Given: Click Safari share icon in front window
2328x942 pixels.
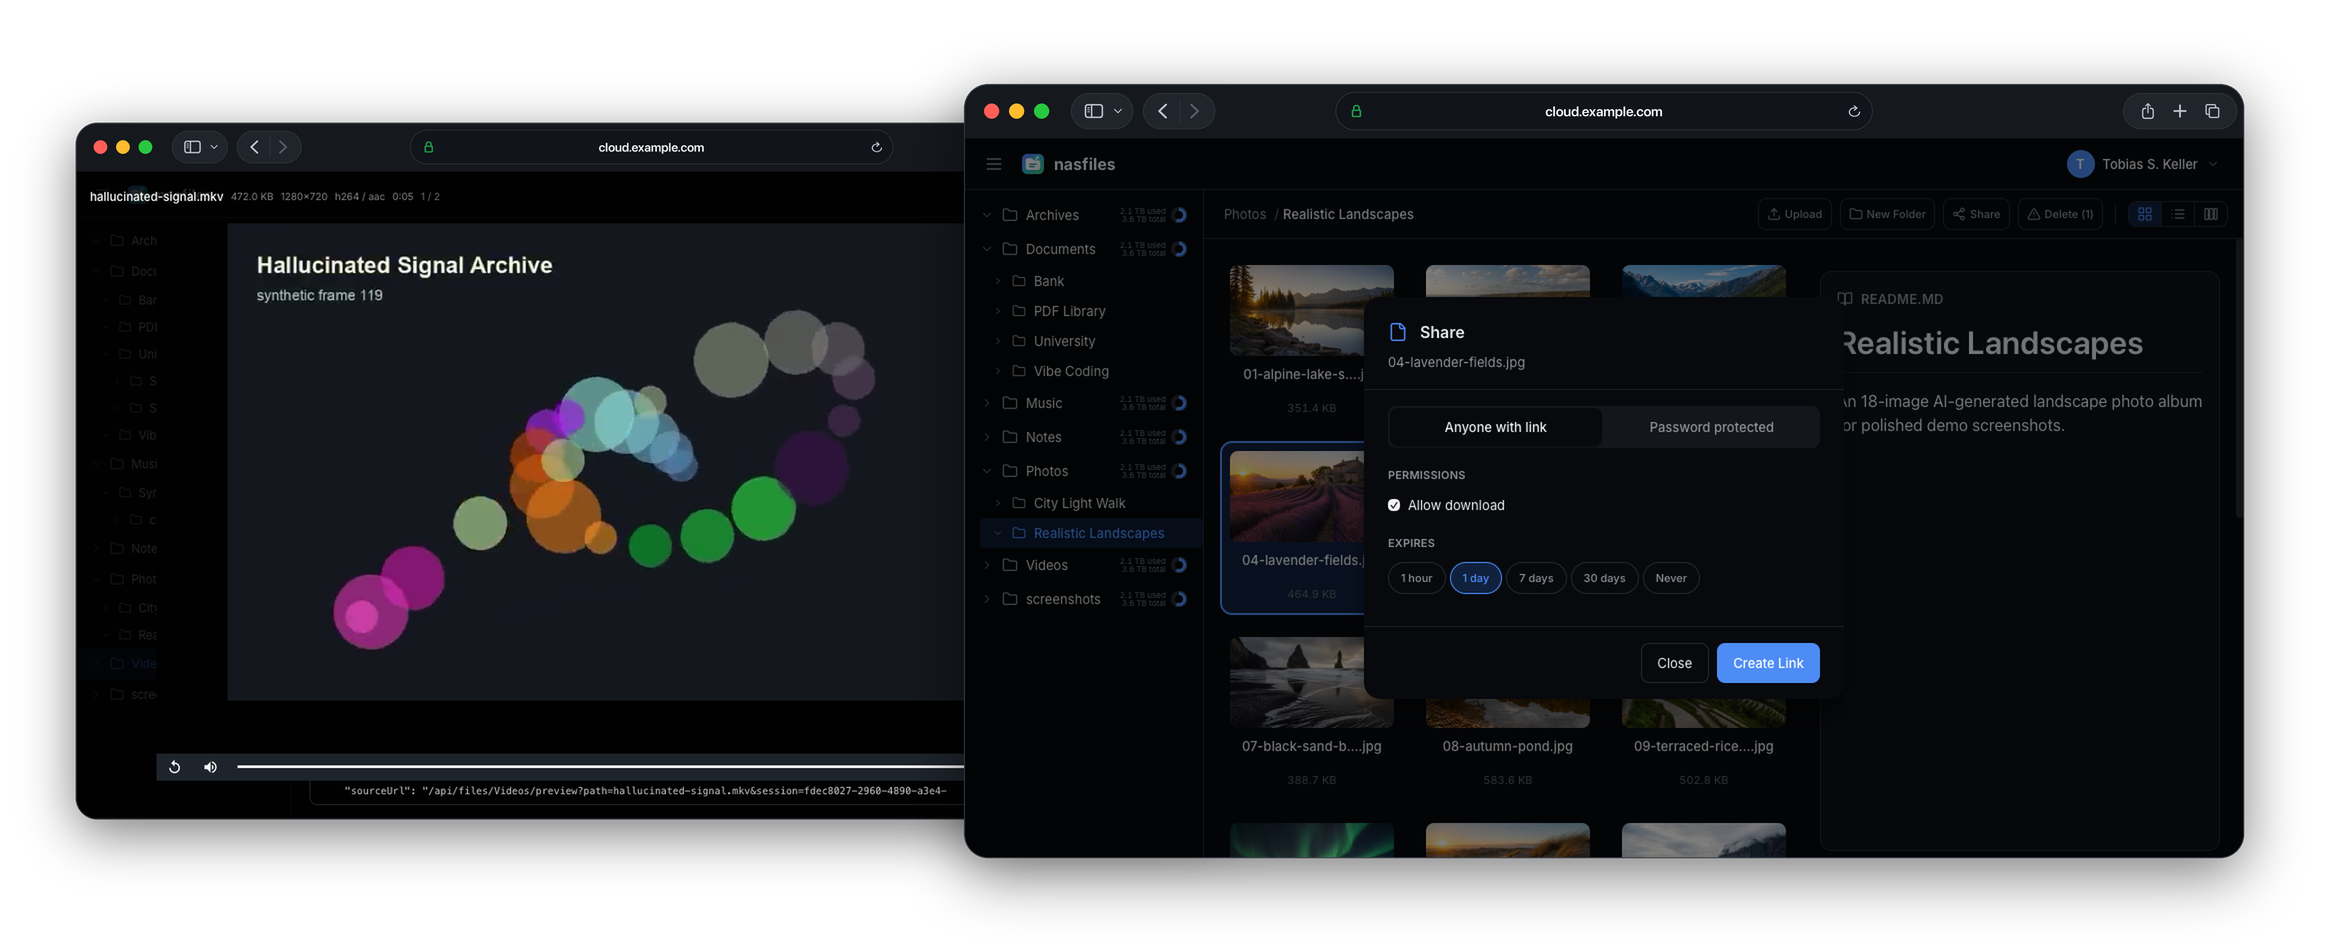Looking at the screenshot, I should (2147, 111).
